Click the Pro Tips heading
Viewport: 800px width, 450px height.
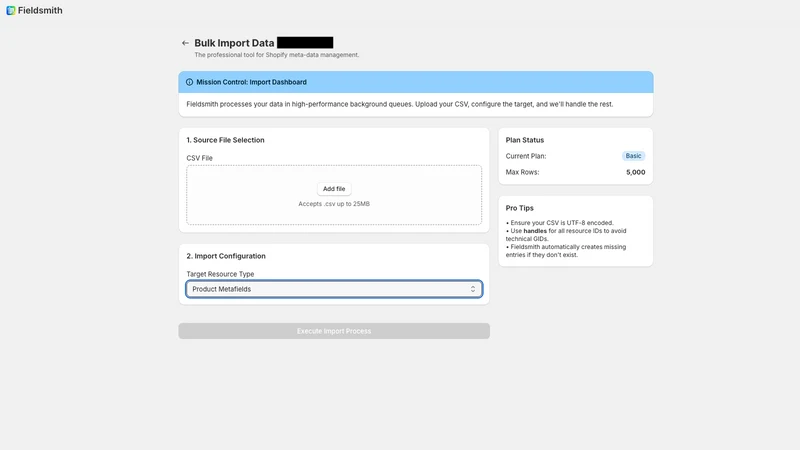pos(519,208)
